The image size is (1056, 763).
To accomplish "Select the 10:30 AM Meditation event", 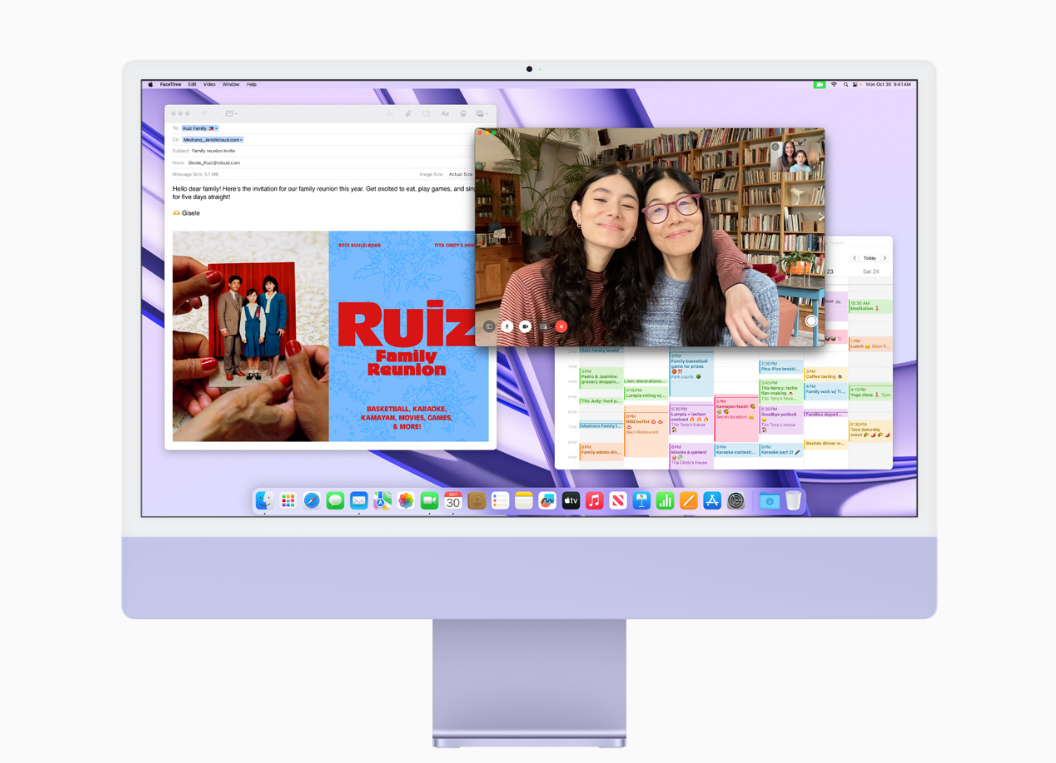I will (870, 306).
